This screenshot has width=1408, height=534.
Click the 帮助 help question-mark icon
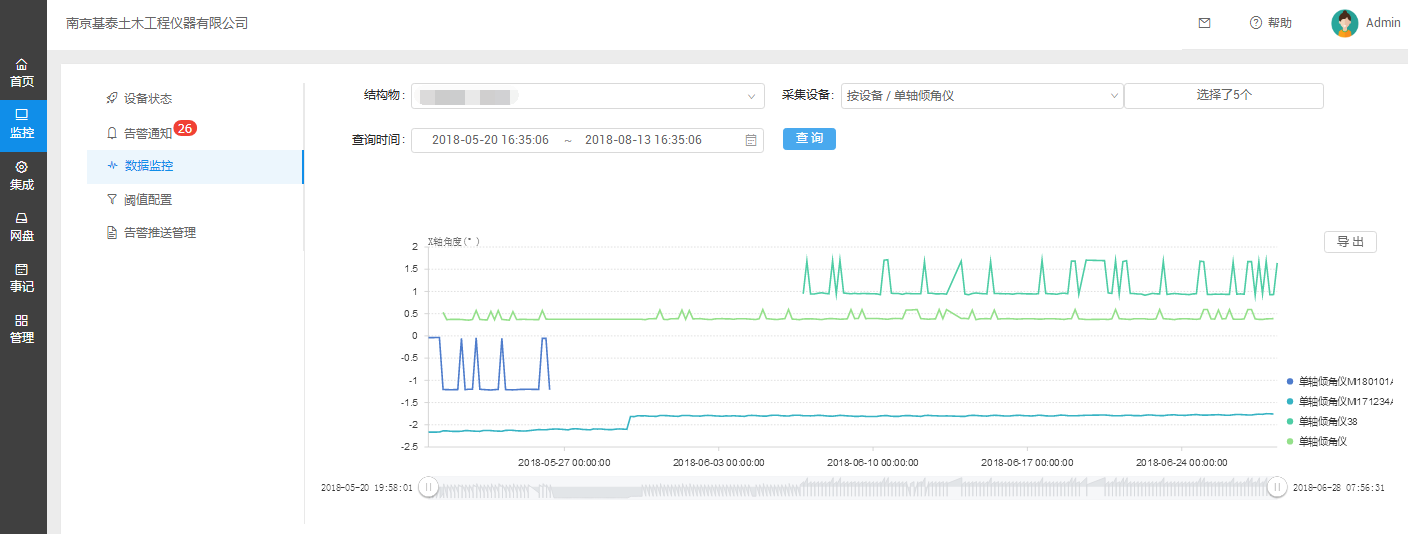tap(1256, 23)
